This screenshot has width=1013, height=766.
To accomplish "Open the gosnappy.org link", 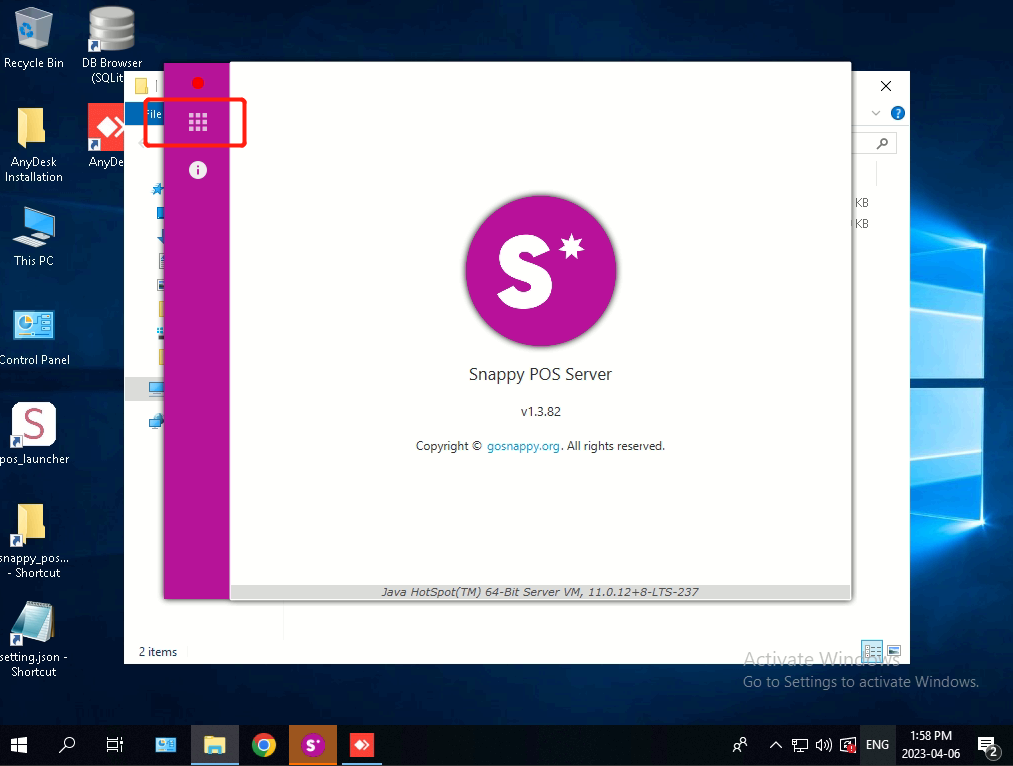I will [523, 446].
